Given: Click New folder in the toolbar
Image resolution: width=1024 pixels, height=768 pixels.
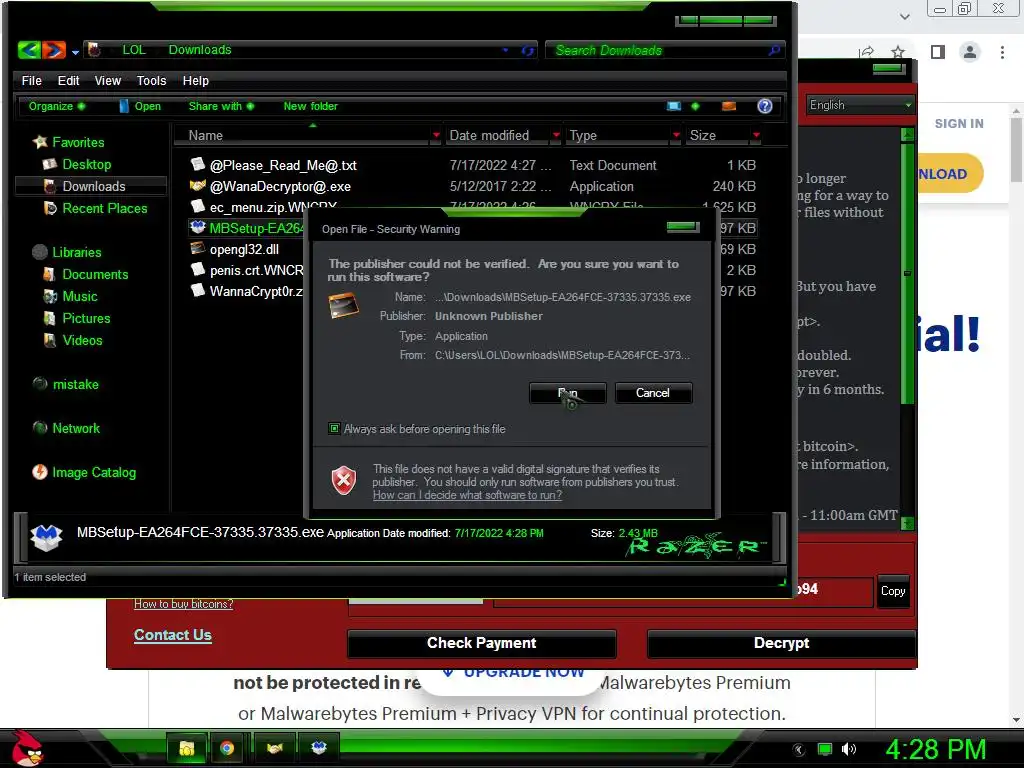Looking at the screenshot, I should point(310,106).
